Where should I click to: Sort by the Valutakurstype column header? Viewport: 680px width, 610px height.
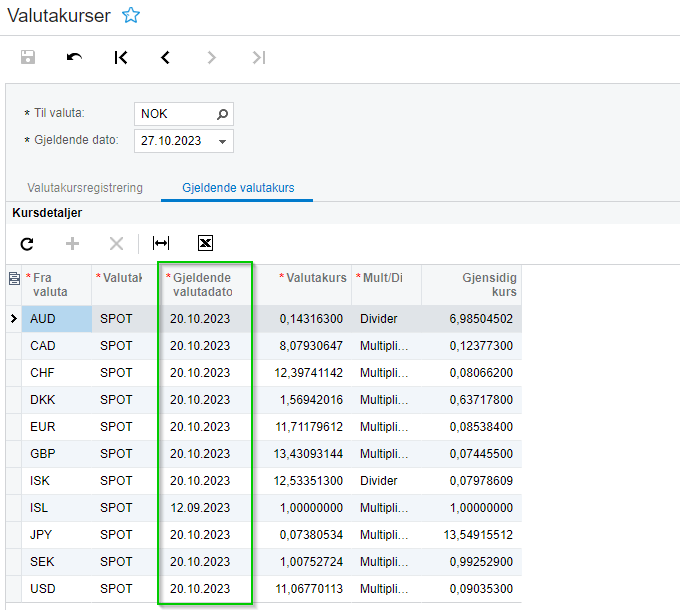(x=124, y=285)
